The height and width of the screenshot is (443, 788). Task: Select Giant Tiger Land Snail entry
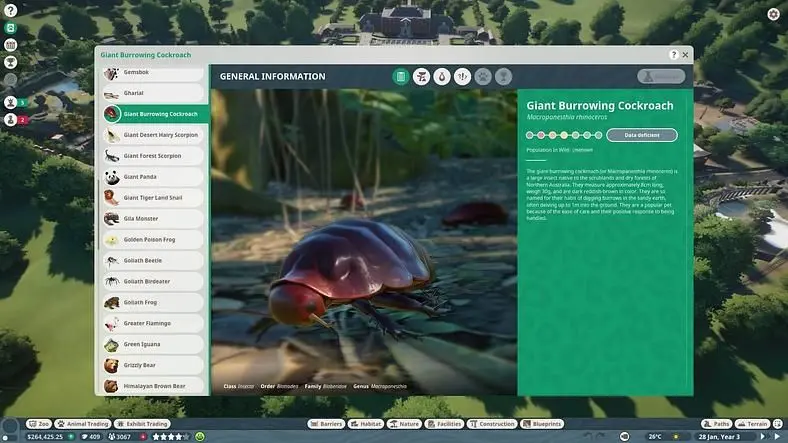(154, 198)
